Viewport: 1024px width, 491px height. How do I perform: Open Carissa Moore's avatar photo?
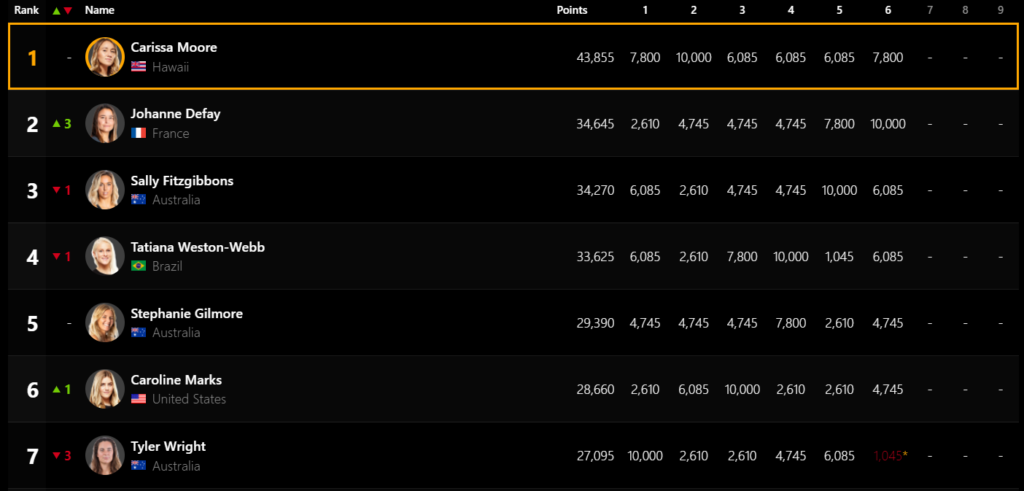[x=105, y=57]
